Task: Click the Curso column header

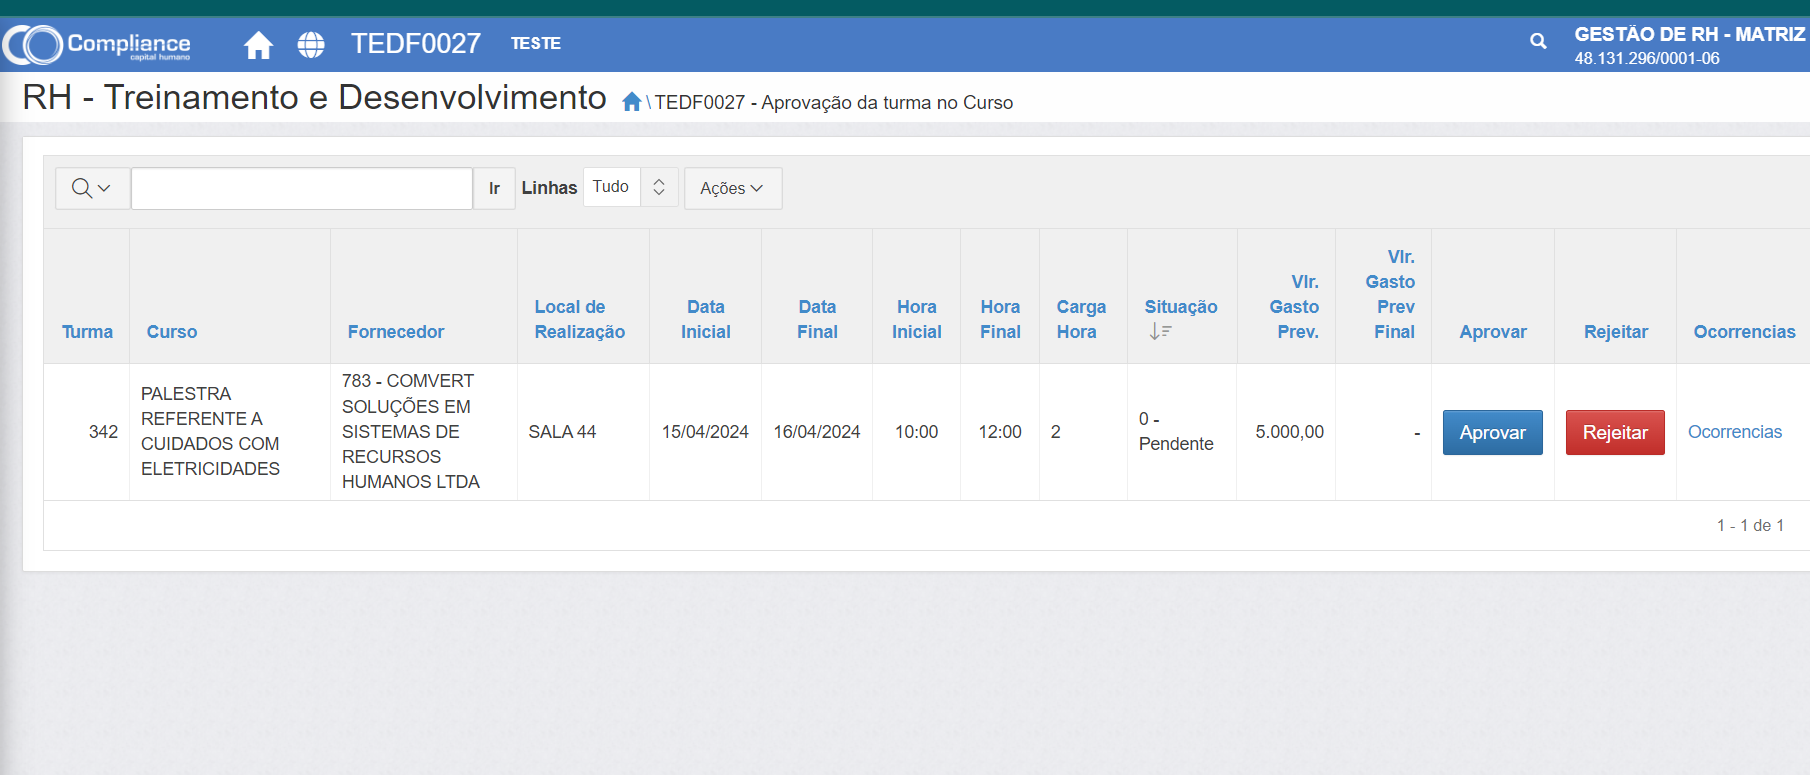Action: 172,332
